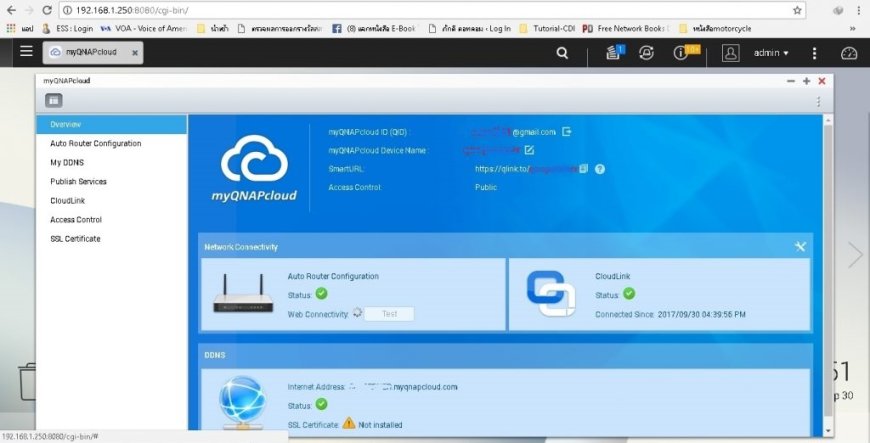Click the admin user avatar icon
870x443 pixels.
click(x=731, y=53)
